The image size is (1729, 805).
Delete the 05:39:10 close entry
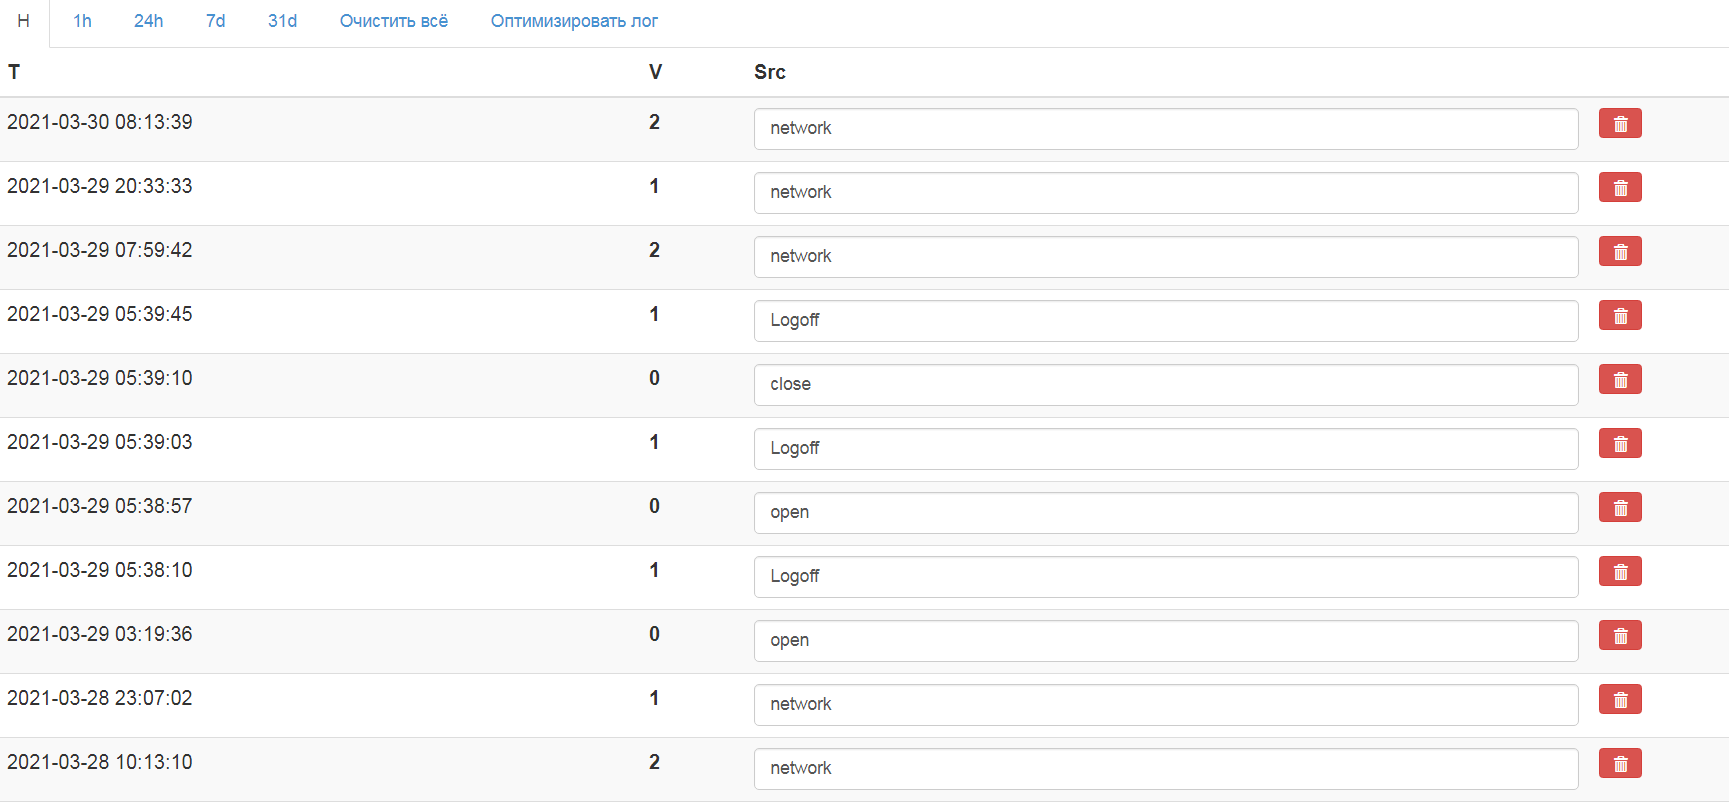pyautogui.click(x=1619, y=380)
